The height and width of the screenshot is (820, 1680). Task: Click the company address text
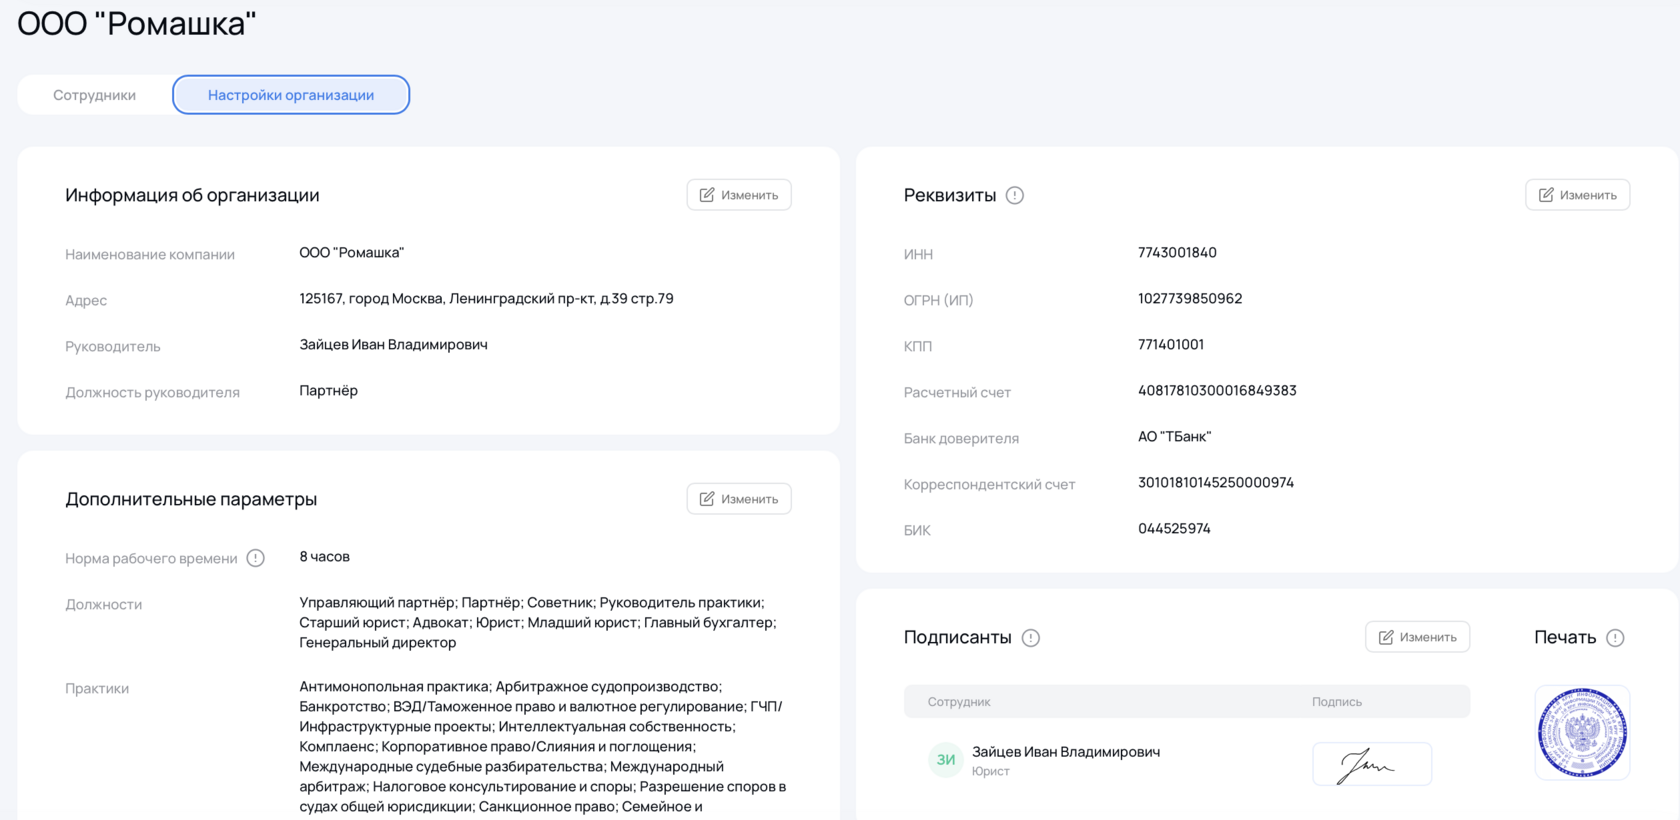(x=486, y=299)
